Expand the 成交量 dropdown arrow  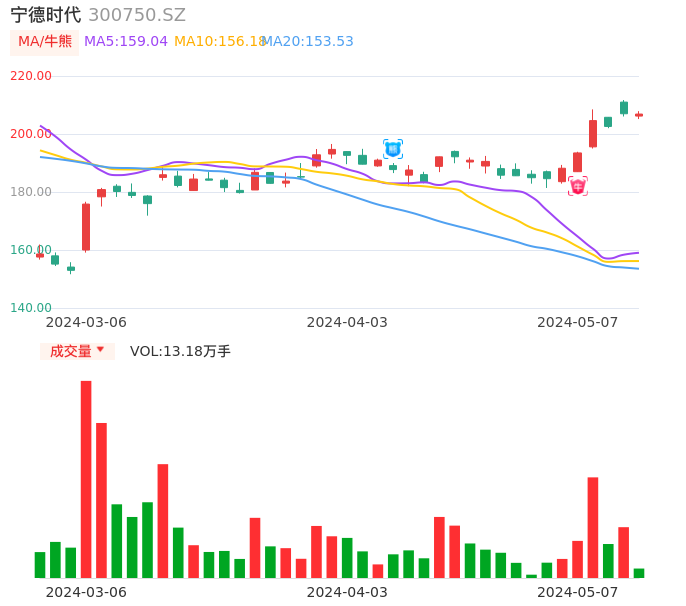pos(100,350)
